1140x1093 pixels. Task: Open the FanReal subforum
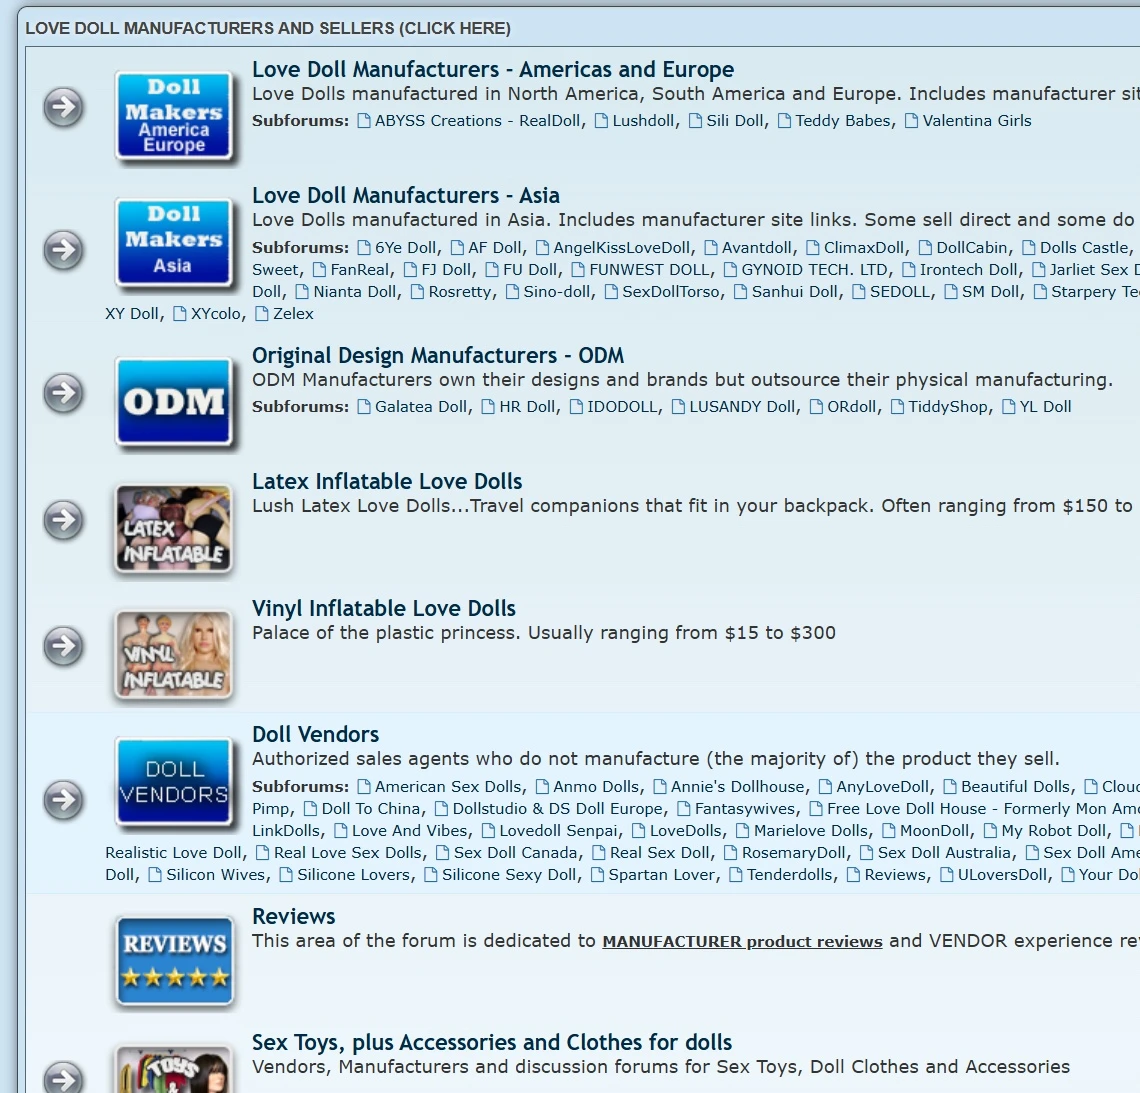[359, 270]
